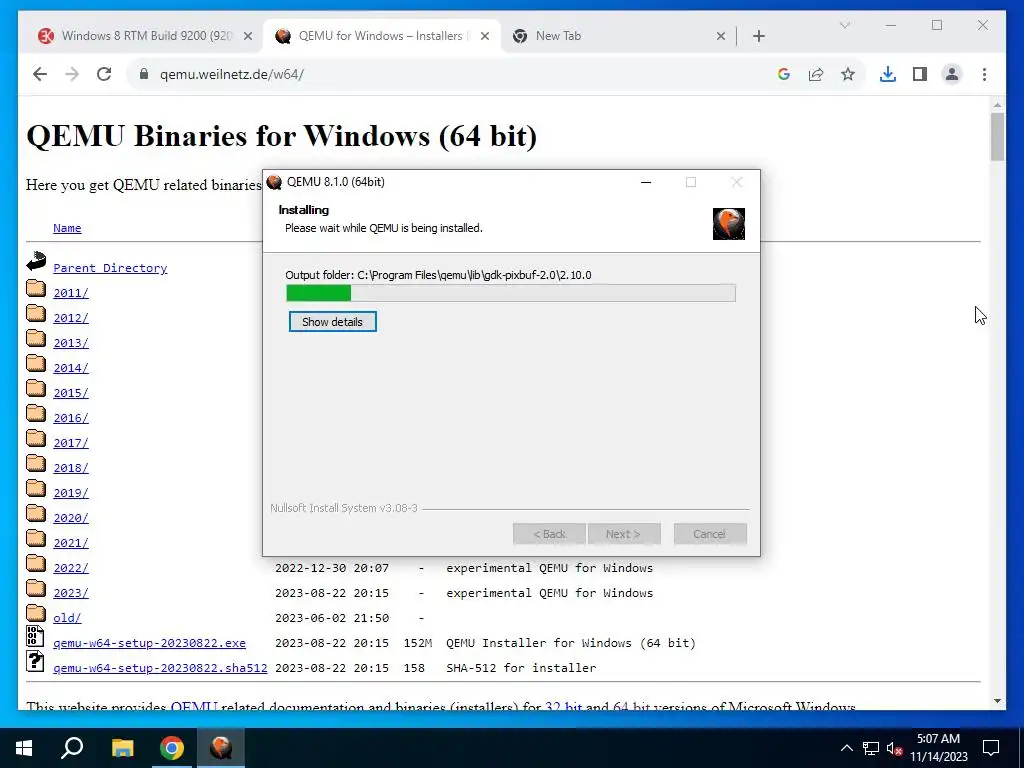Switch to the New Tab tab
The height and width of the screenshot is (768, 1024).
click(x=617, y=36)
